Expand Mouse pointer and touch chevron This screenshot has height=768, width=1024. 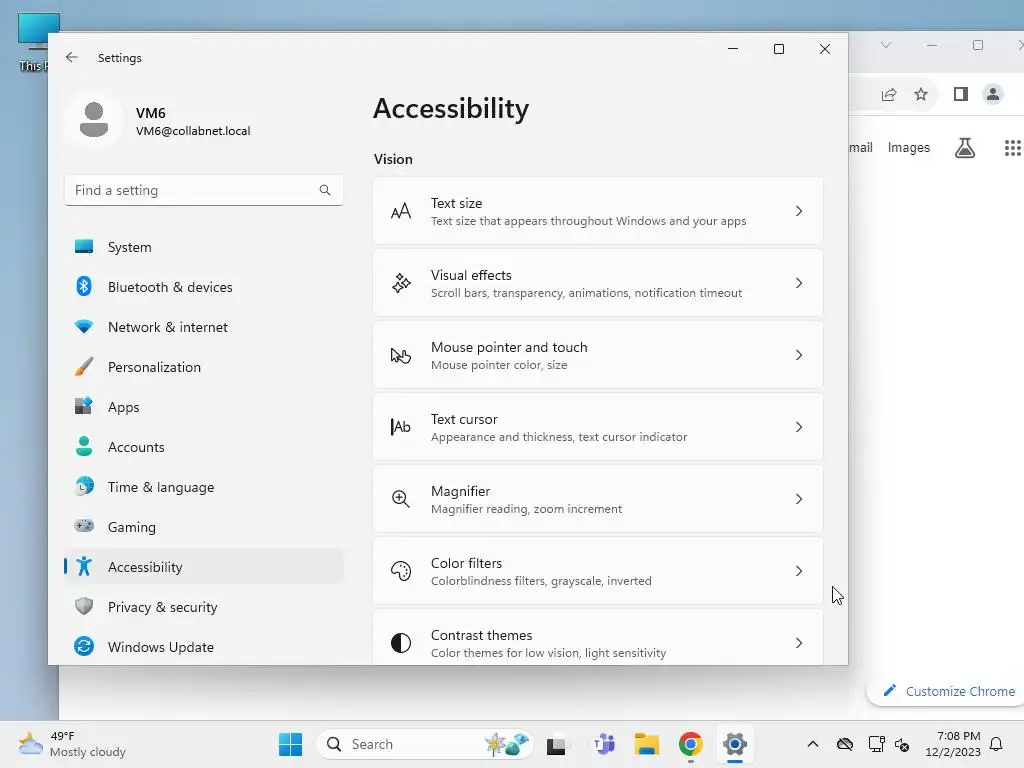(x=799, y=355)
